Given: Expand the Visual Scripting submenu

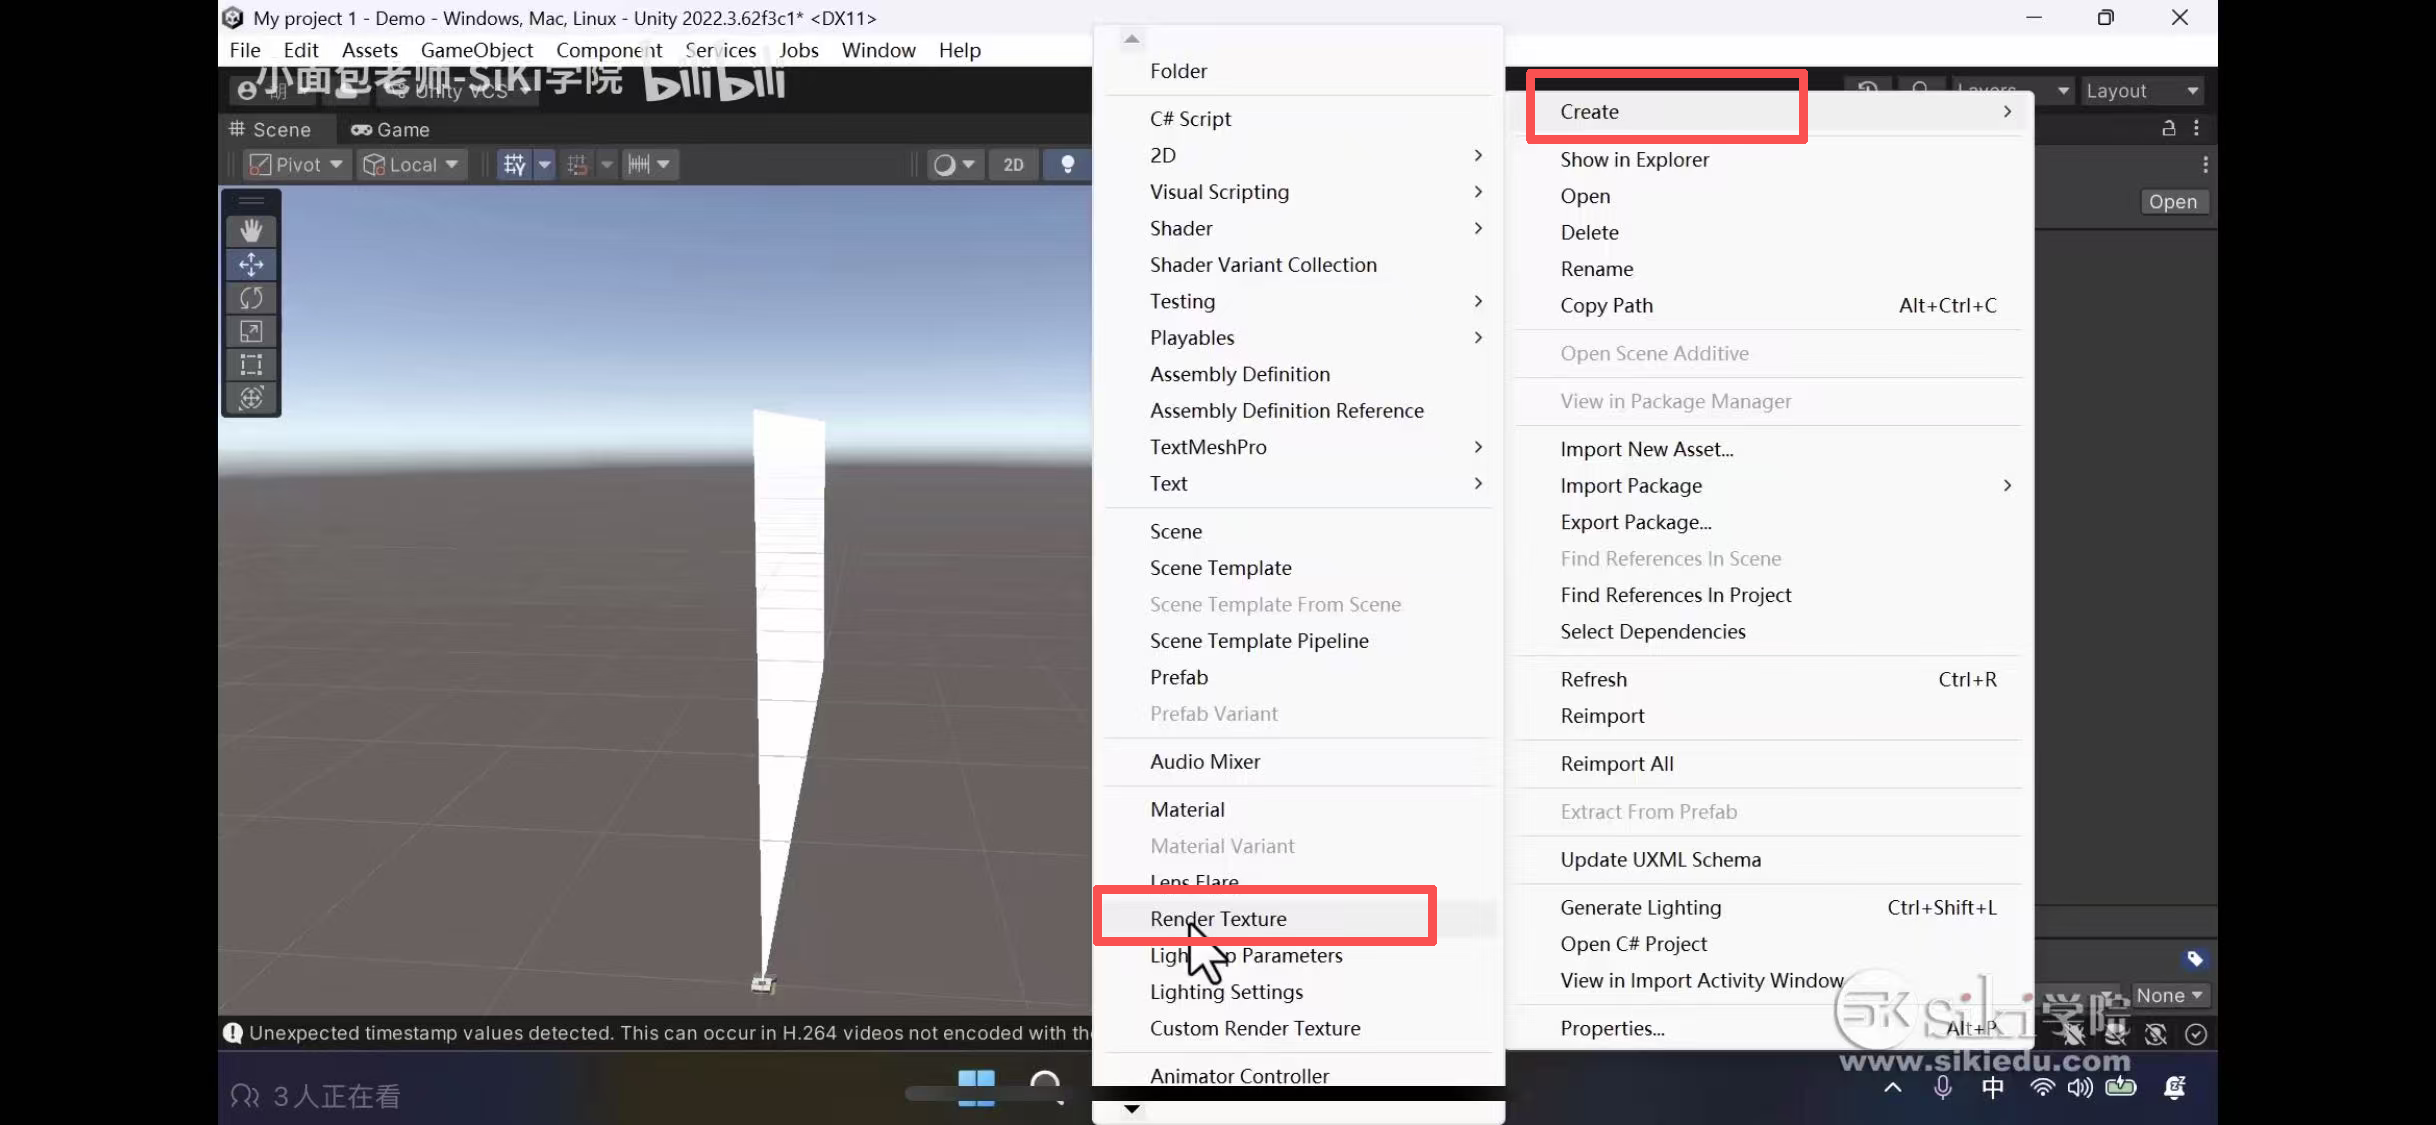Looking at the screenshot, I should (x=1297, y=191).
